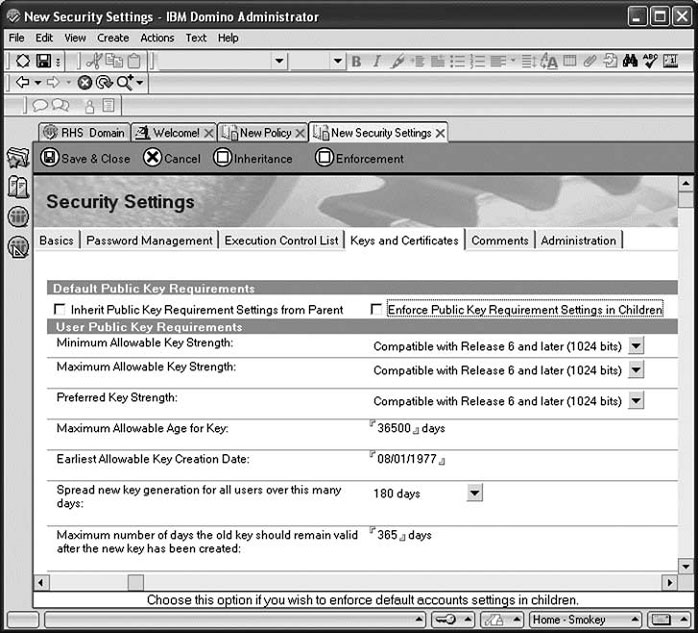
Task: Click the Save disk icon in toolbar
Action: tap(43, 61)
